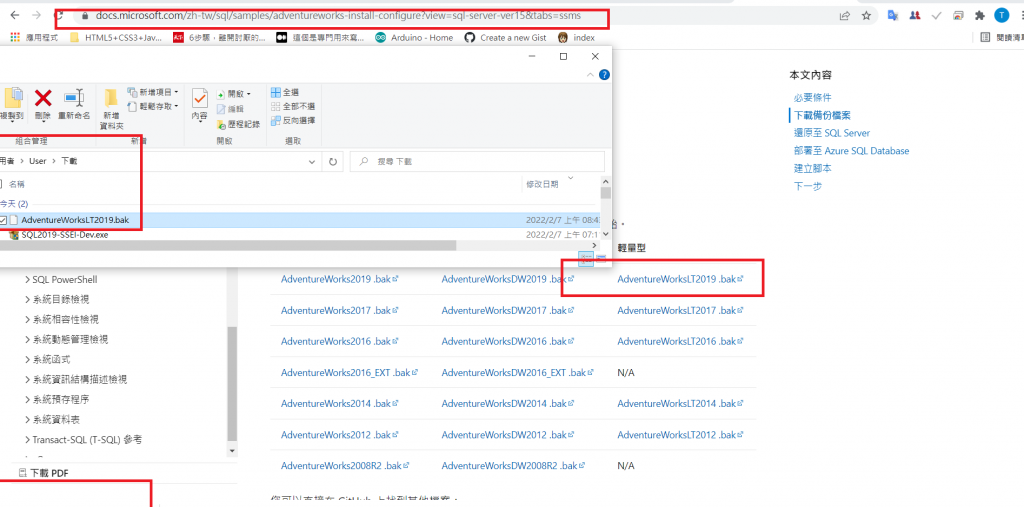Expand the 系統相容性檢視 tree node
The image size is (1024, 507).
point(27,319)
